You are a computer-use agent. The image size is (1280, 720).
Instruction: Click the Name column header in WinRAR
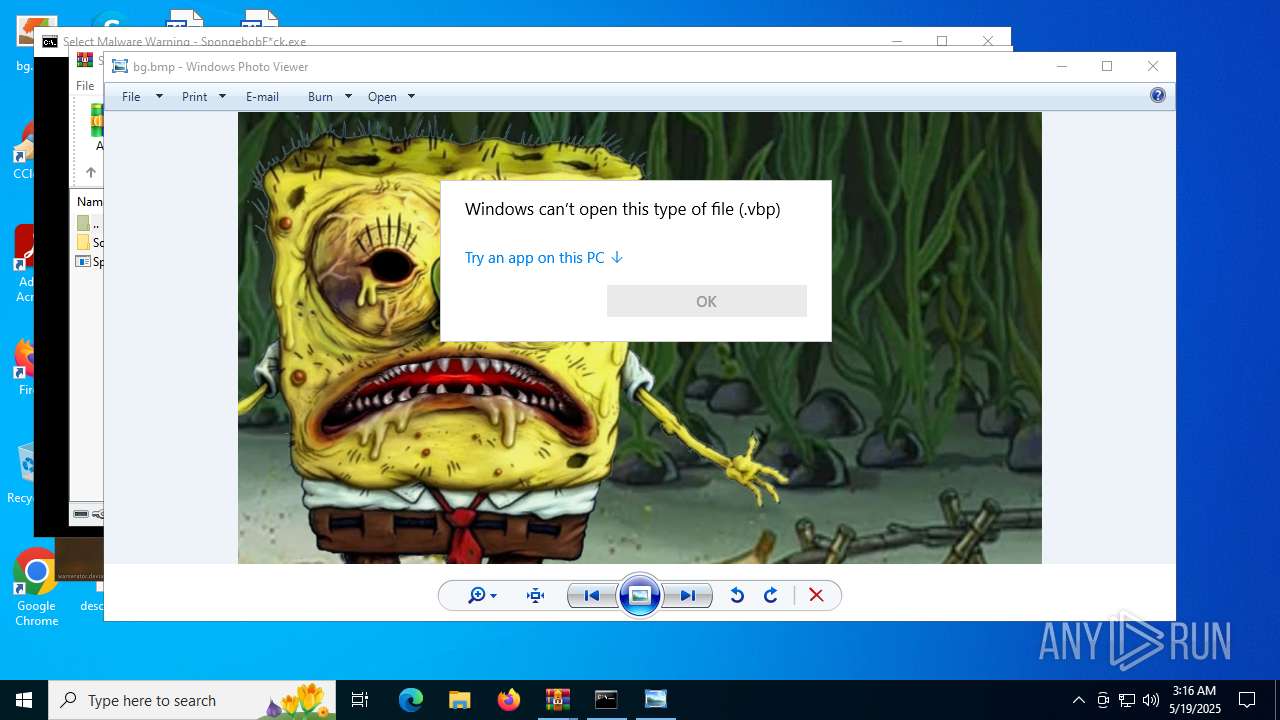tap(90, 202)
